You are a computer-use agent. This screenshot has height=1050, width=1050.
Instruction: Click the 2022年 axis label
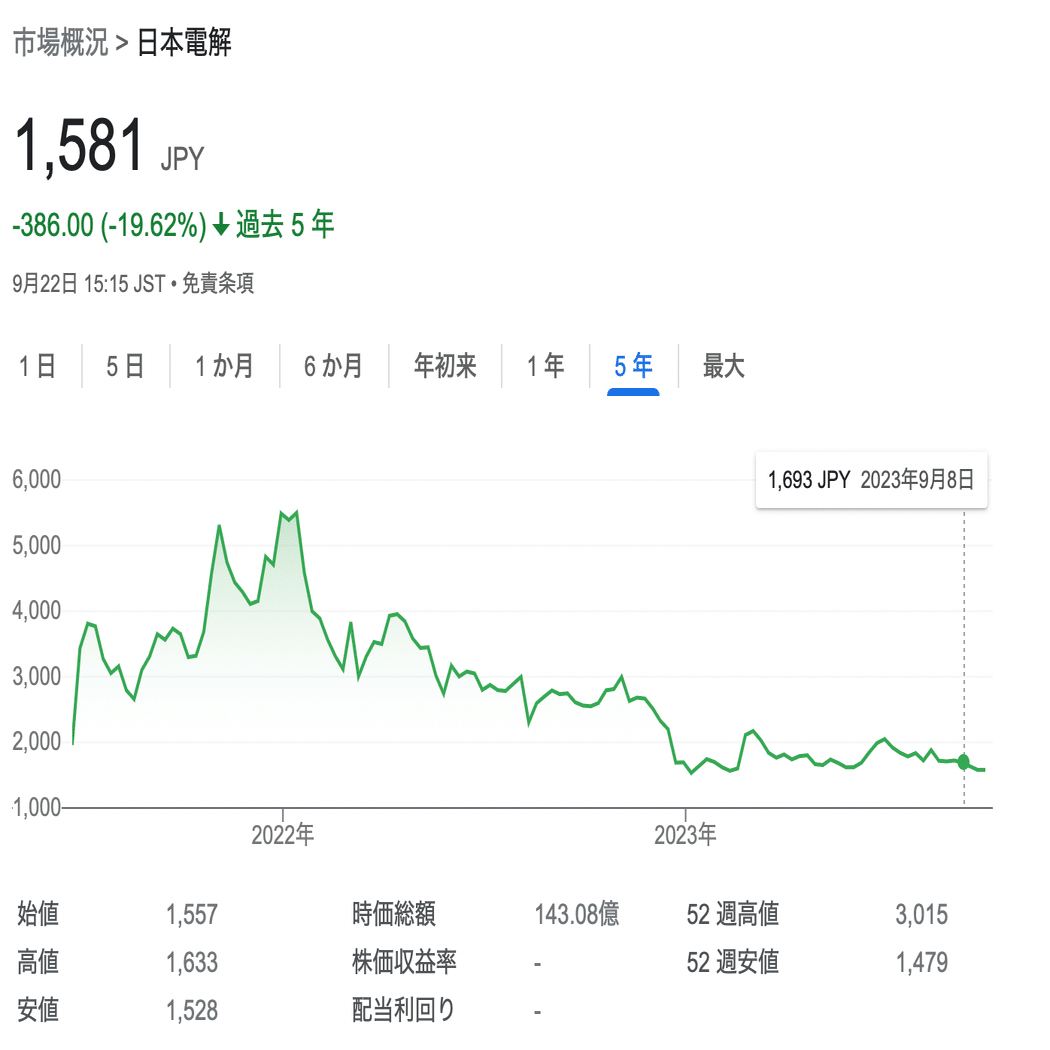pos(283,835)
